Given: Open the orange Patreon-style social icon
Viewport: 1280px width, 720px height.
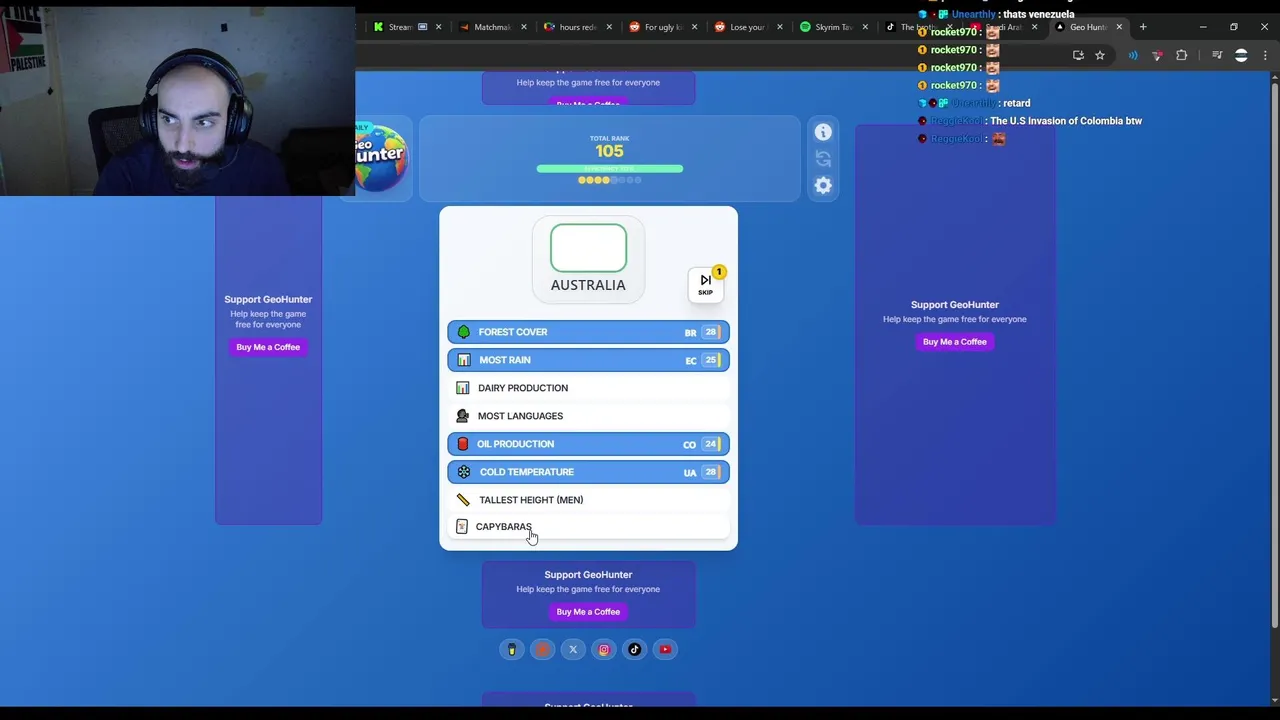Looking at the screenshot, I should (542, 650).
